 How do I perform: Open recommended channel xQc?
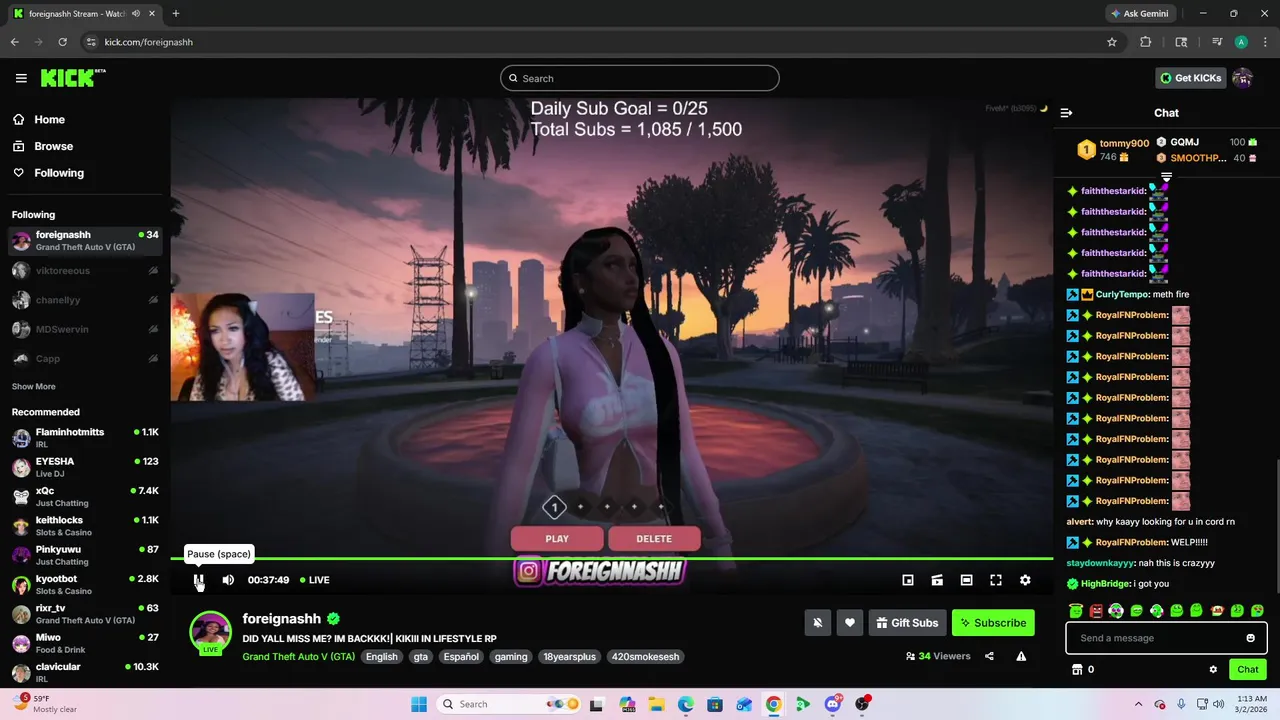(x=85, y=496)
